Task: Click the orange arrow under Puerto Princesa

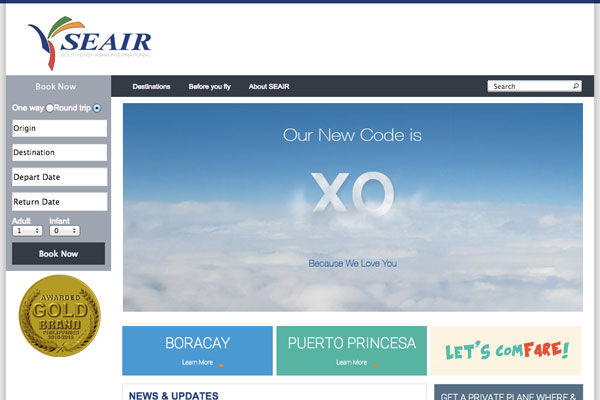Action: (375, 365)
